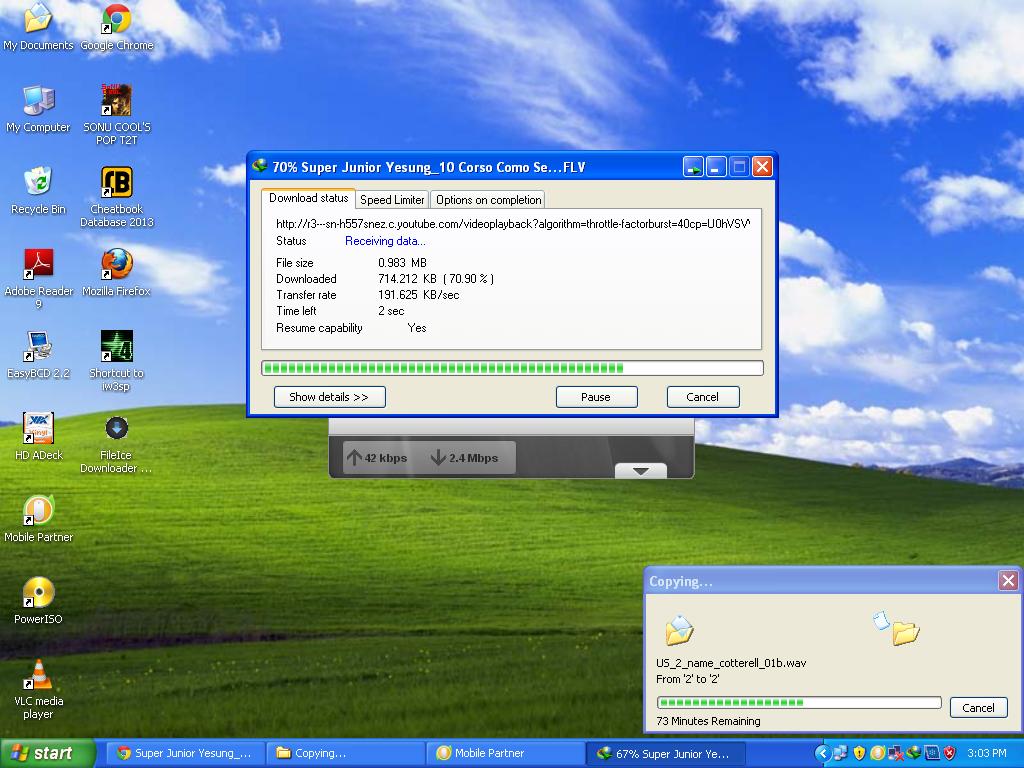Click disconnected network tray icon with red X

pos(896,753)
